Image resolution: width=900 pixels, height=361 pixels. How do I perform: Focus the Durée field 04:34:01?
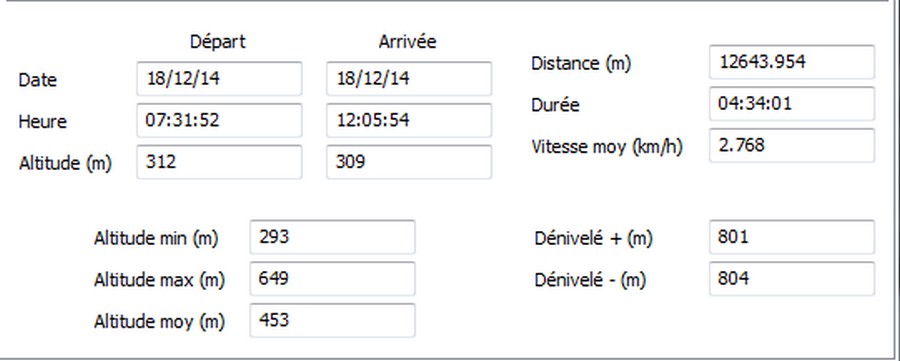coord(792,104)
